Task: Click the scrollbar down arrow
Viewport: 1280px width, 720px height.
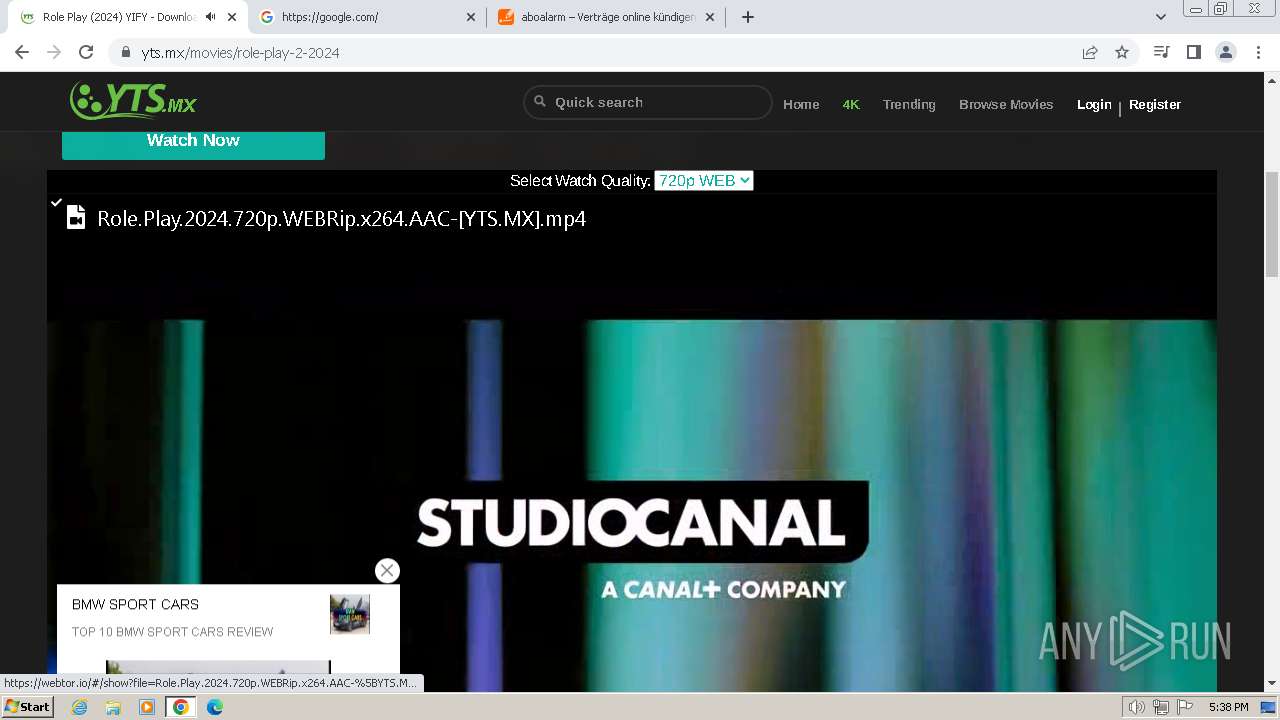Action: 1272,684
